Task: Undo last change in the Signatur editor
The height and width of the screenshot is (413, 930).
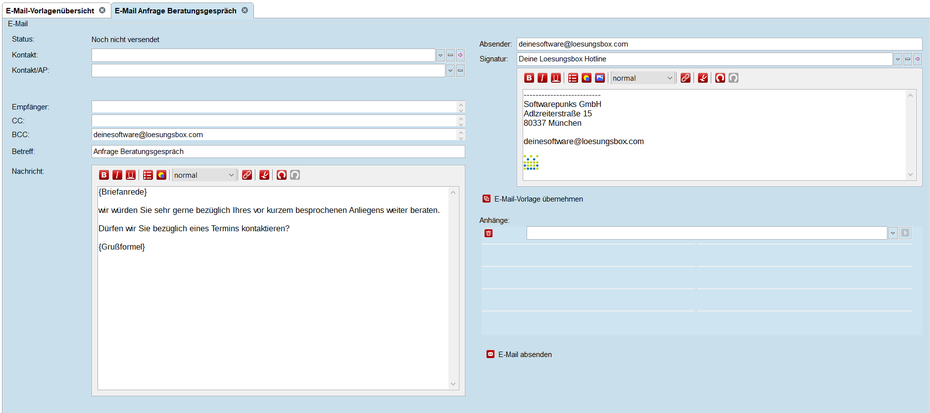Action: [720, 78]
